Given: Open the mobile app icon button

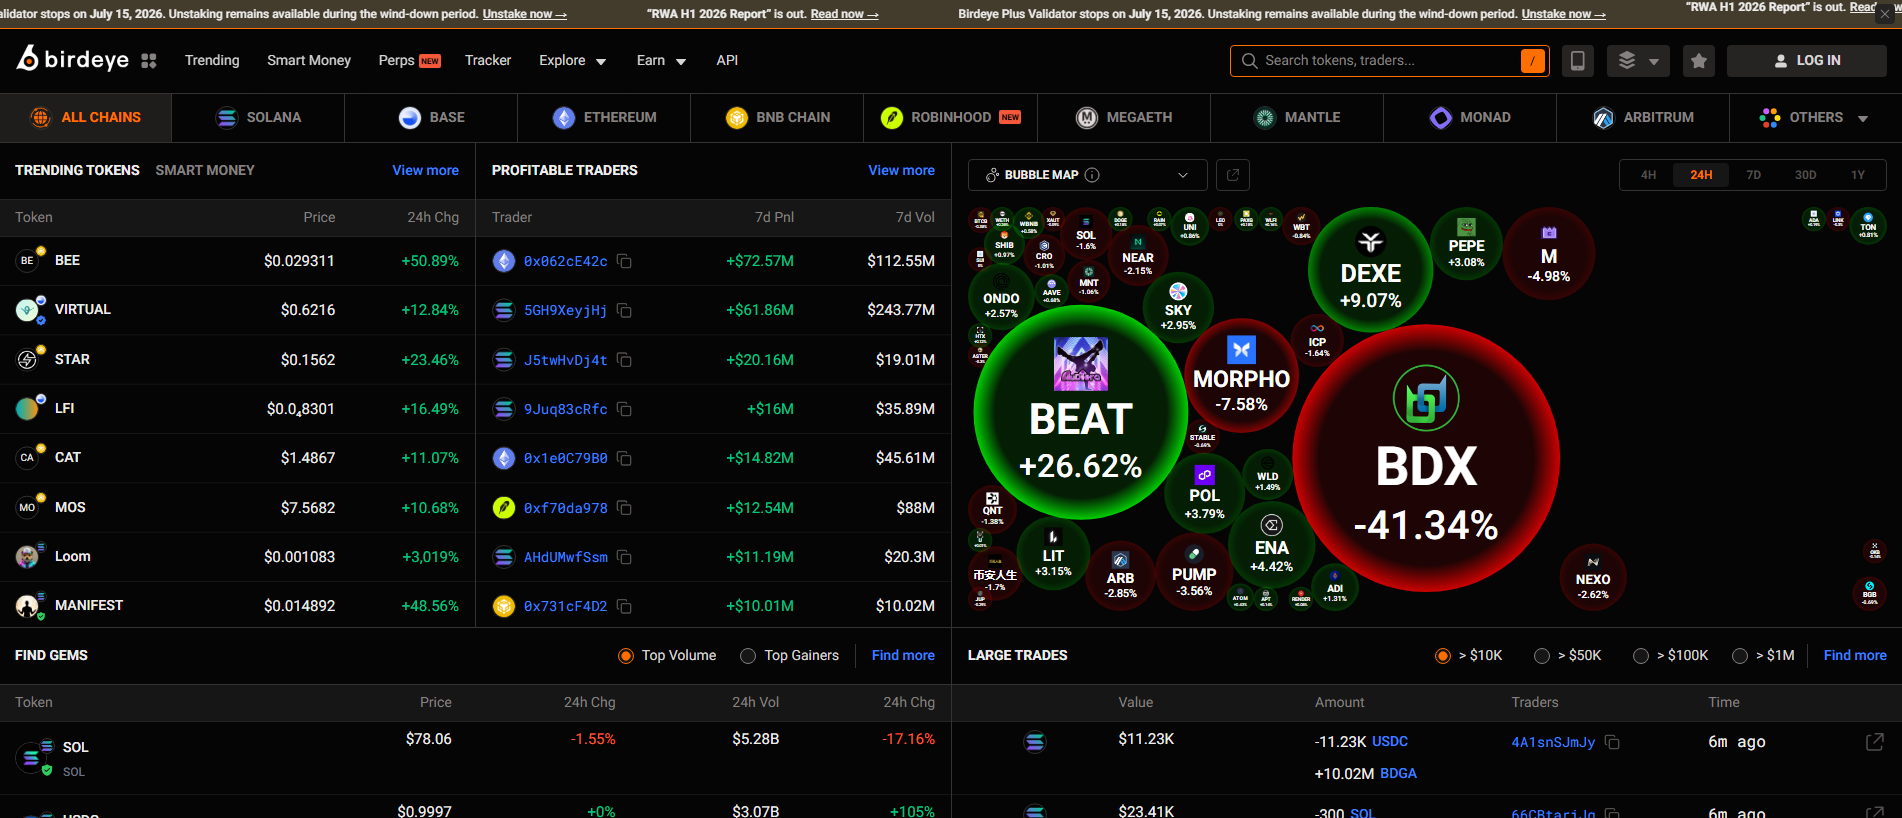Looking at the screenshot, I should (1577, 61).
